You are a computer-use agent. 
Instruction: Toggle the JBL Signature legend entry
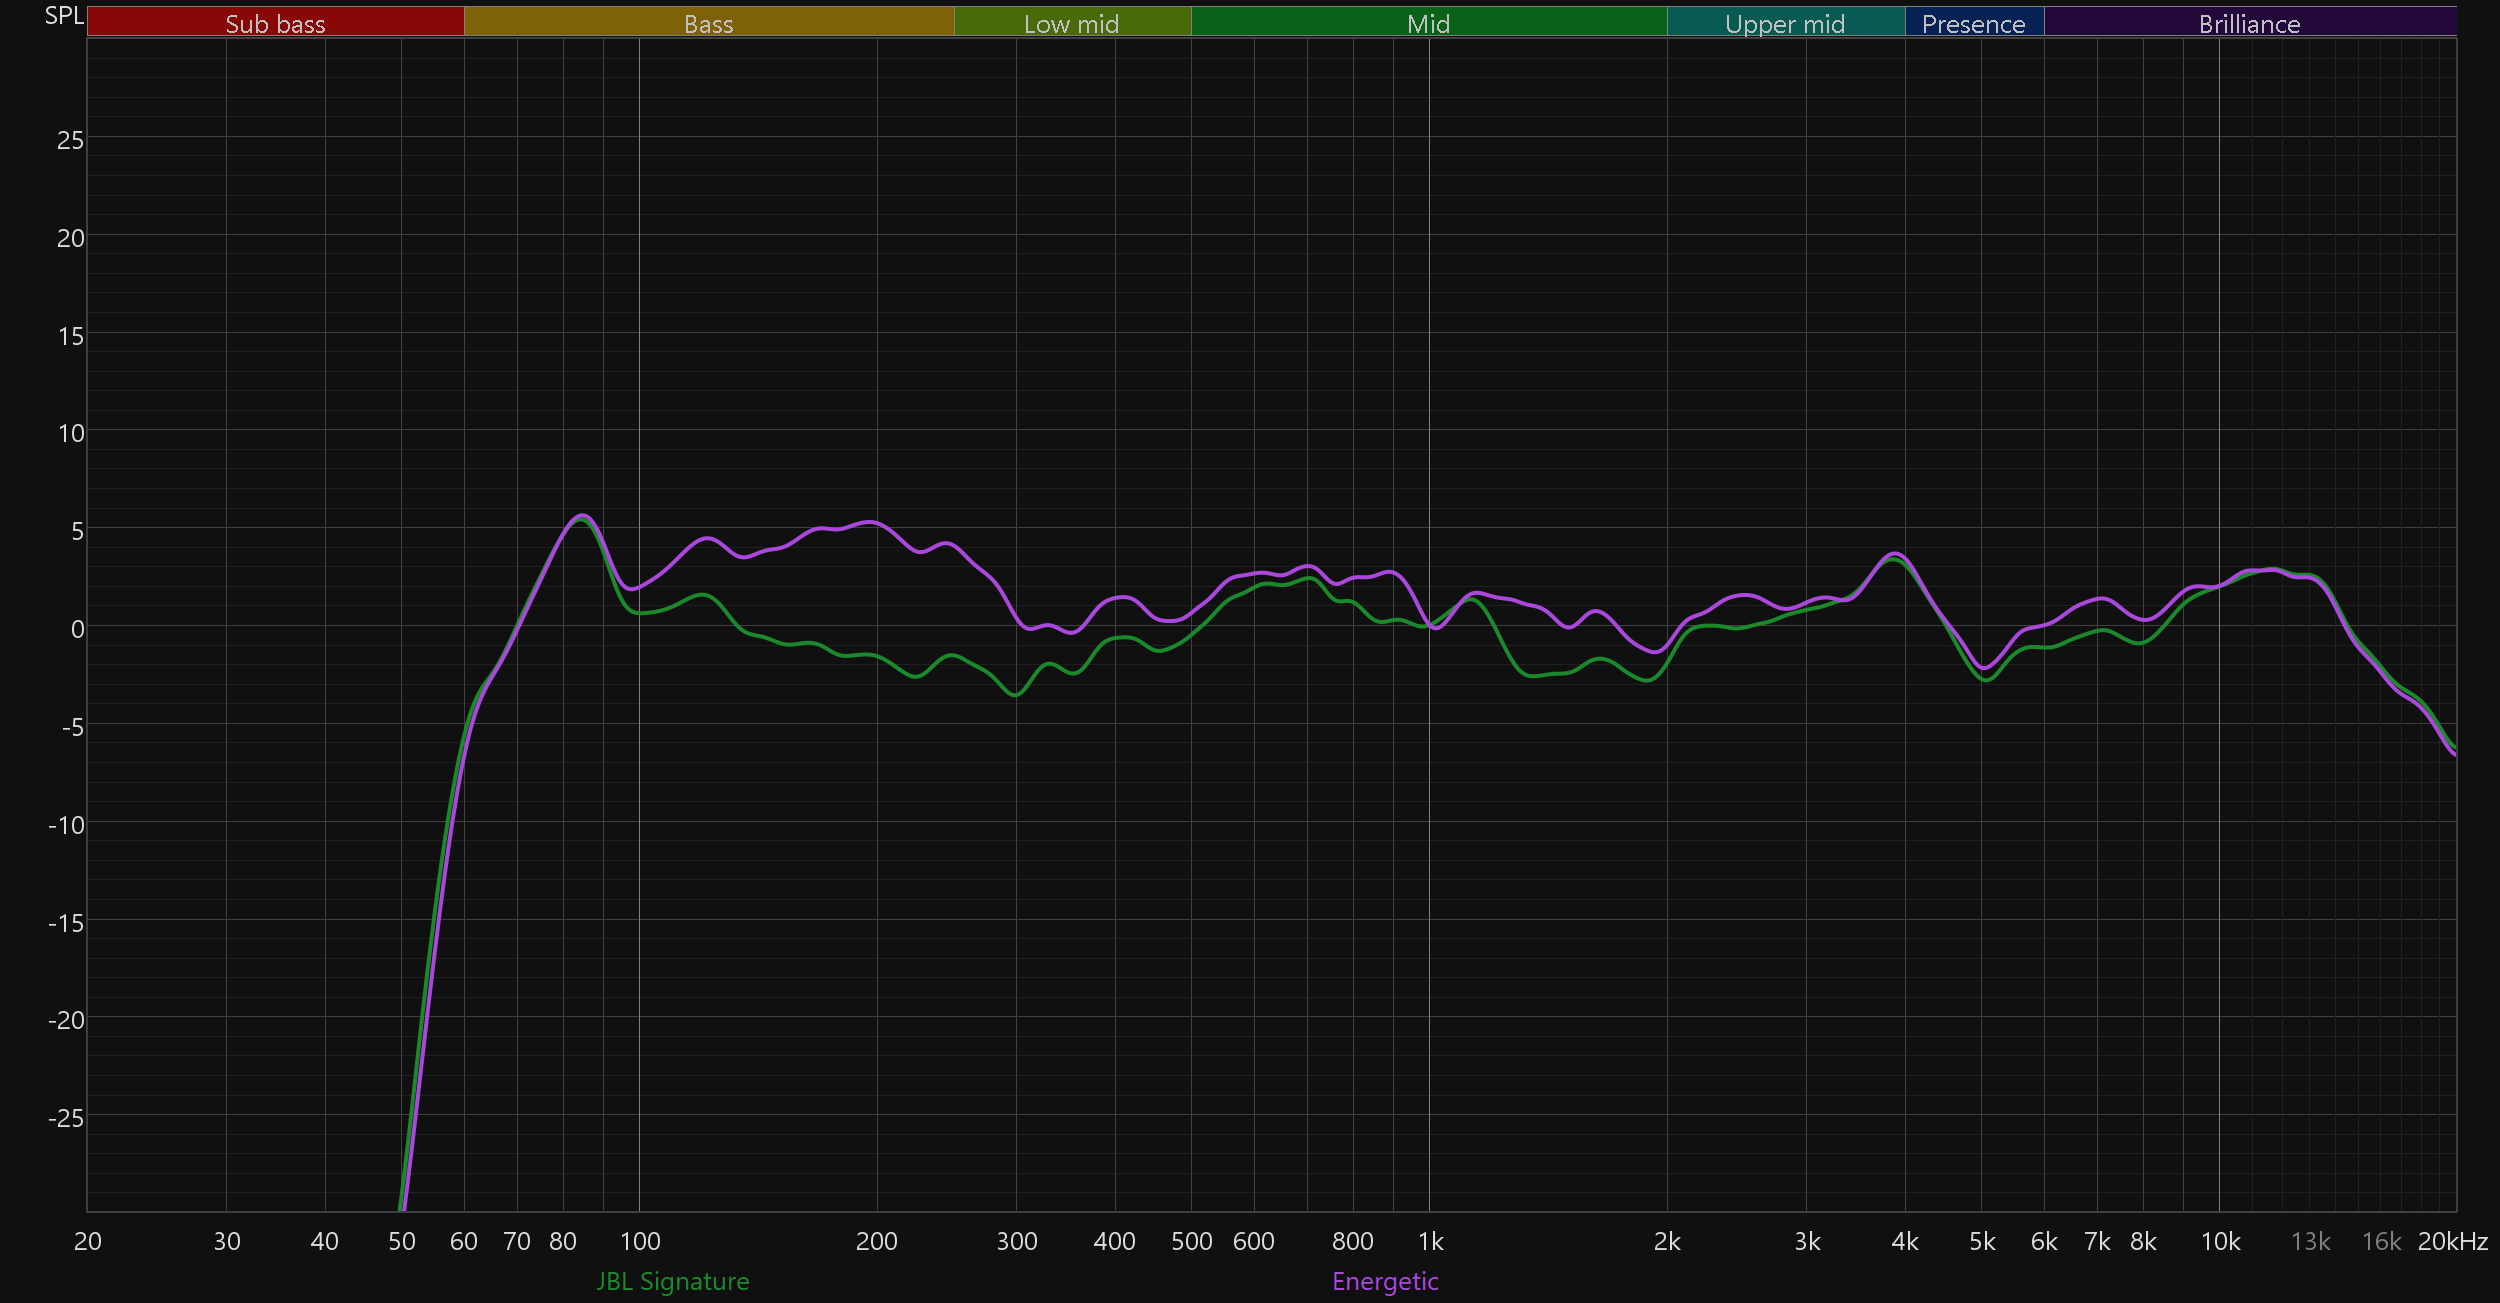(x=672, y=1281)
